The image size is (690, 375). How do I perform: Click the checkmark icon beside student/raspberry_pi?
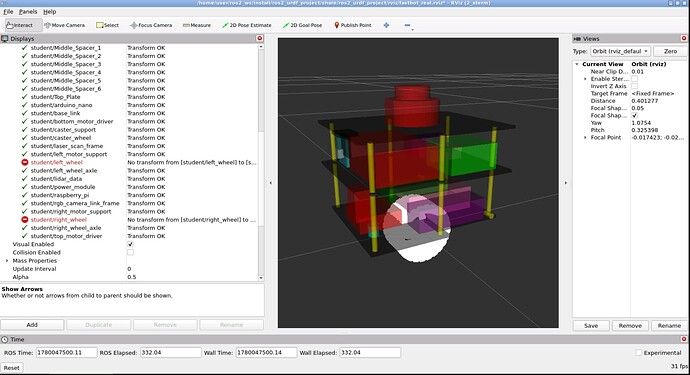25,195
